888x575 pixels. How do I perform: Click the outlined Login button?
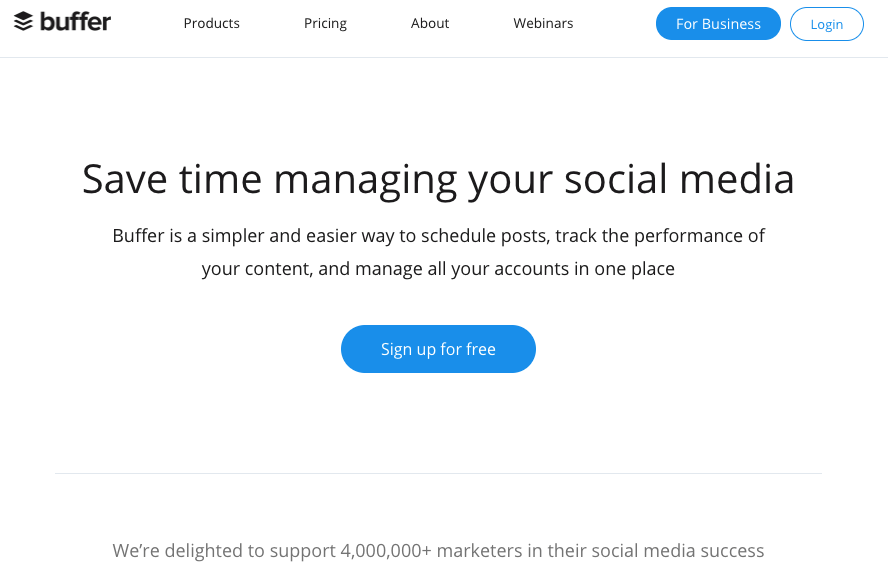pyautogui.click(x=826, y=24)
